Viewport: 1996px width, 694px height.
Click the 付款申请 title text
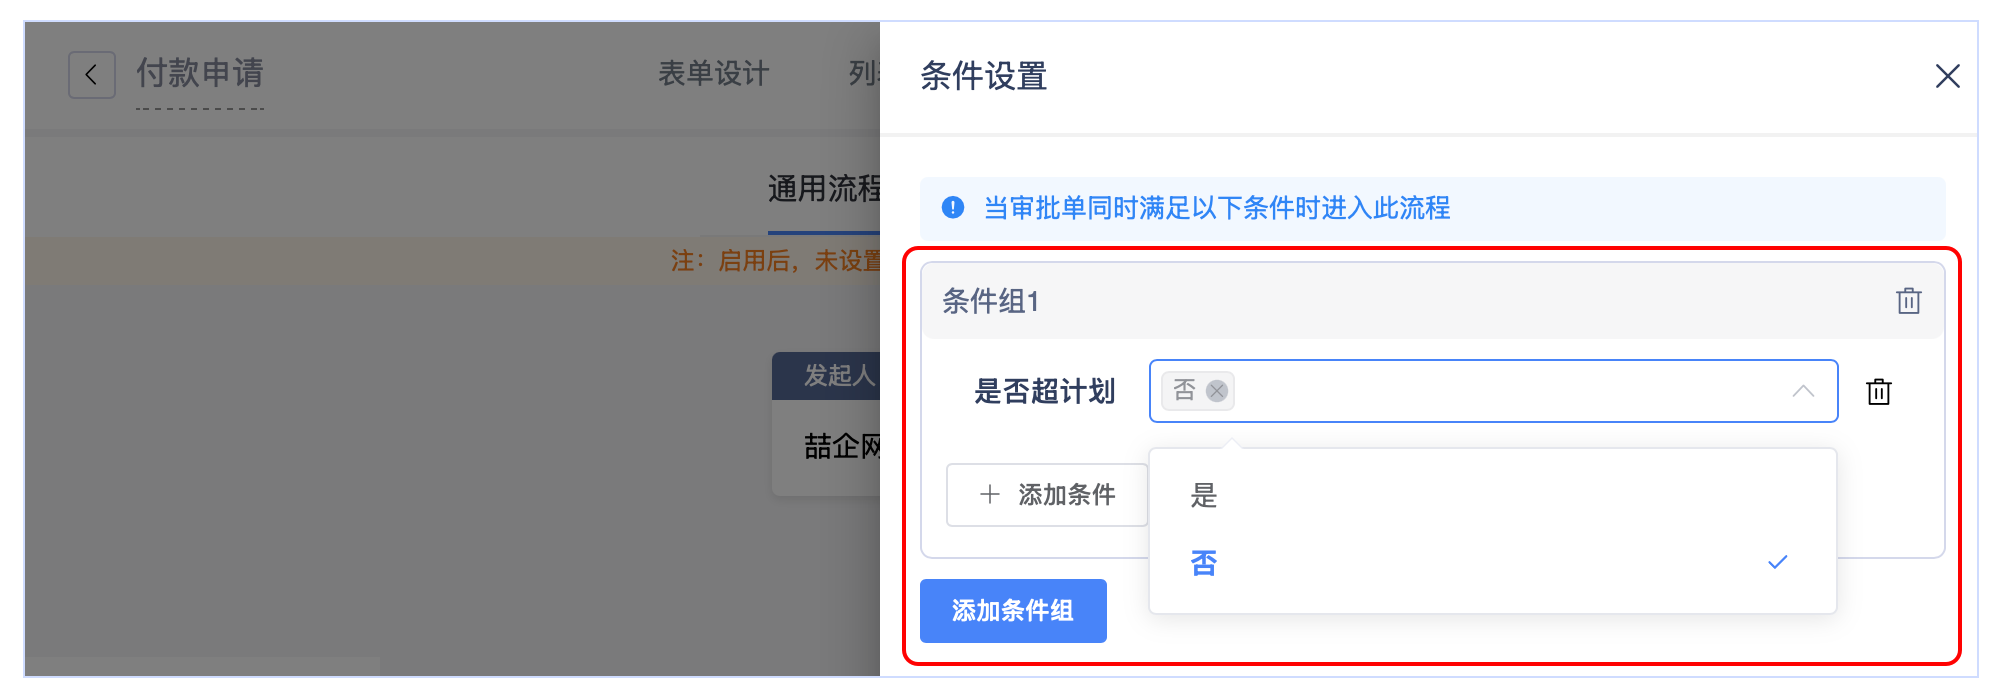click(x=200, y=74)
